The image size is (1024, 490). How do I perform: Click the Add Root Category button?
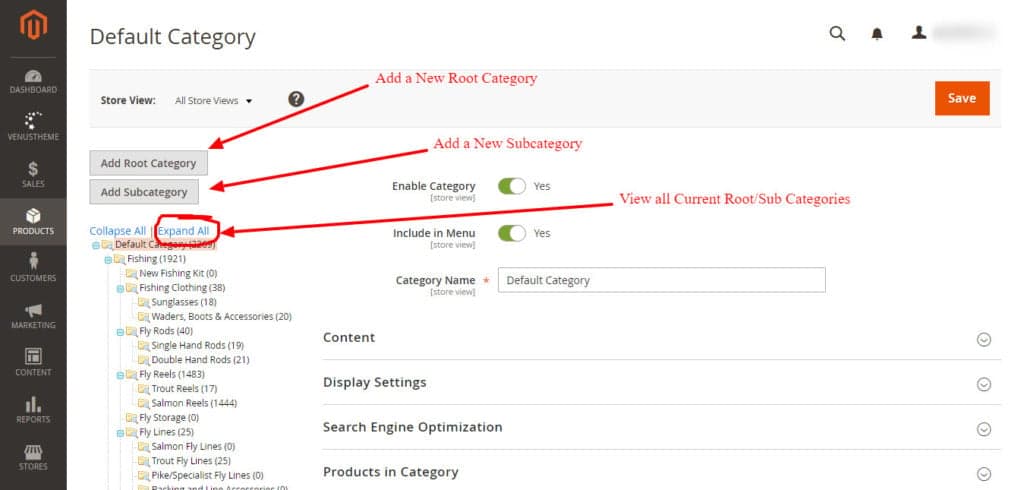coord(149,163)
